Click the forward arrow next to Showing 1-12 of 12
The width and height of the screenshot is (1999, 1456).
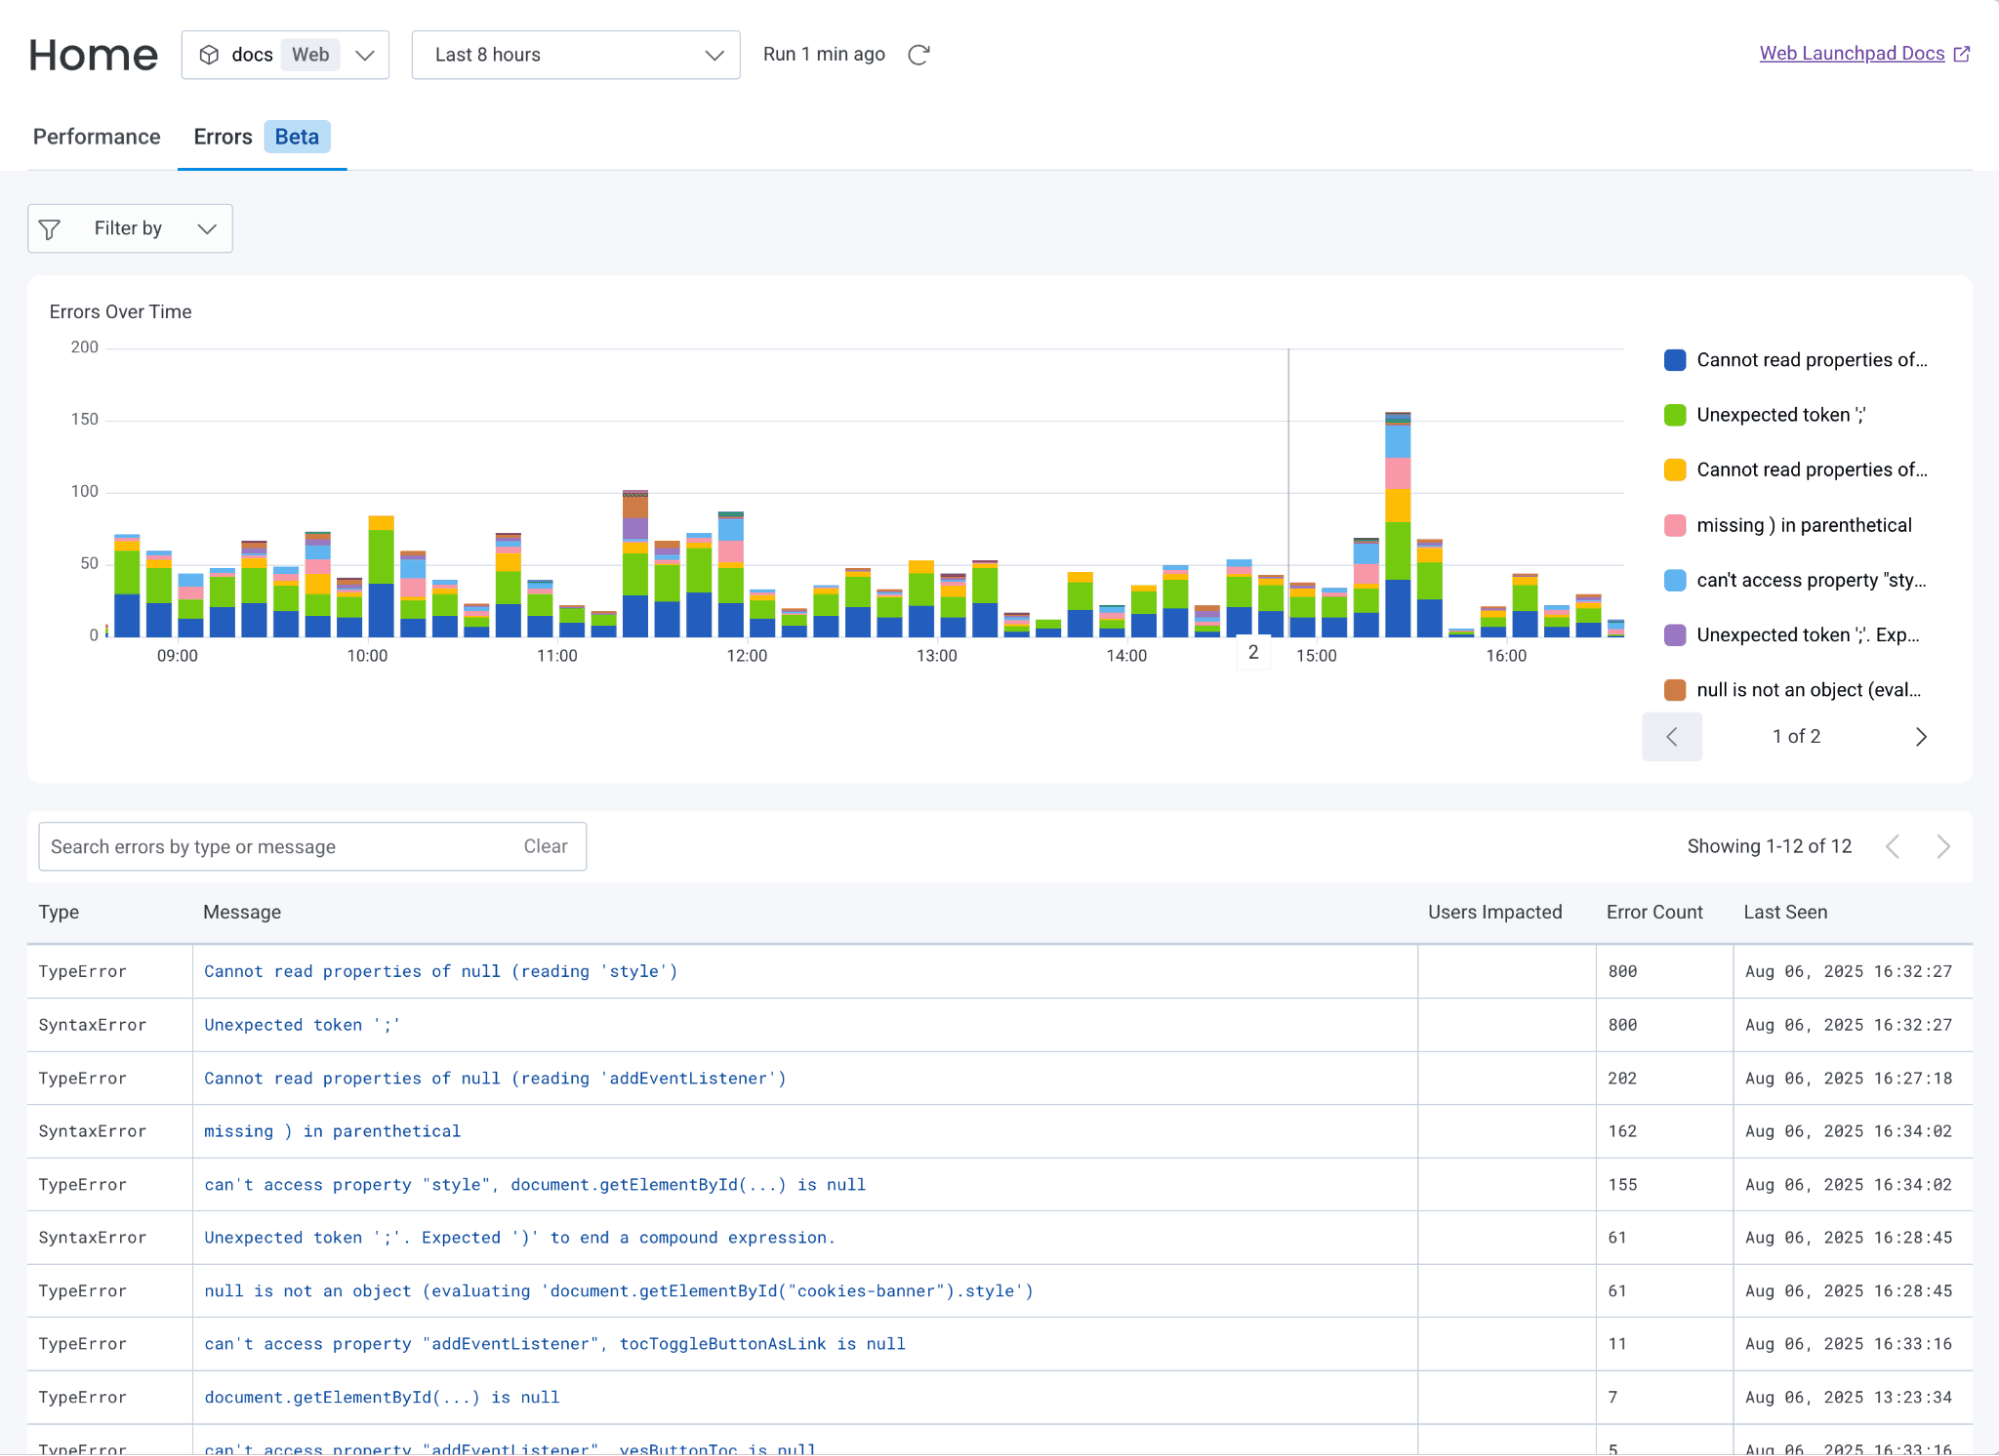pos(1943,846)
